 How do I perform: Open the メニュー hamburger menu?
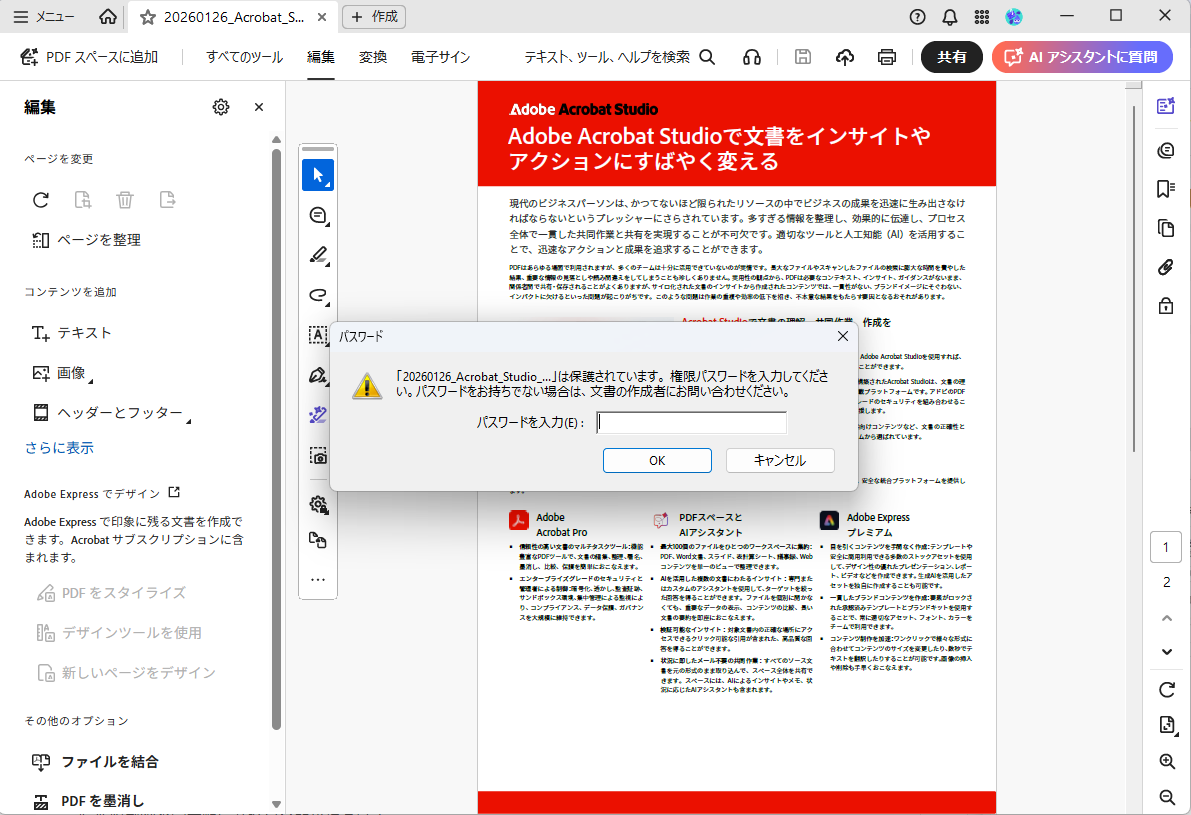[x=43, y=17]
